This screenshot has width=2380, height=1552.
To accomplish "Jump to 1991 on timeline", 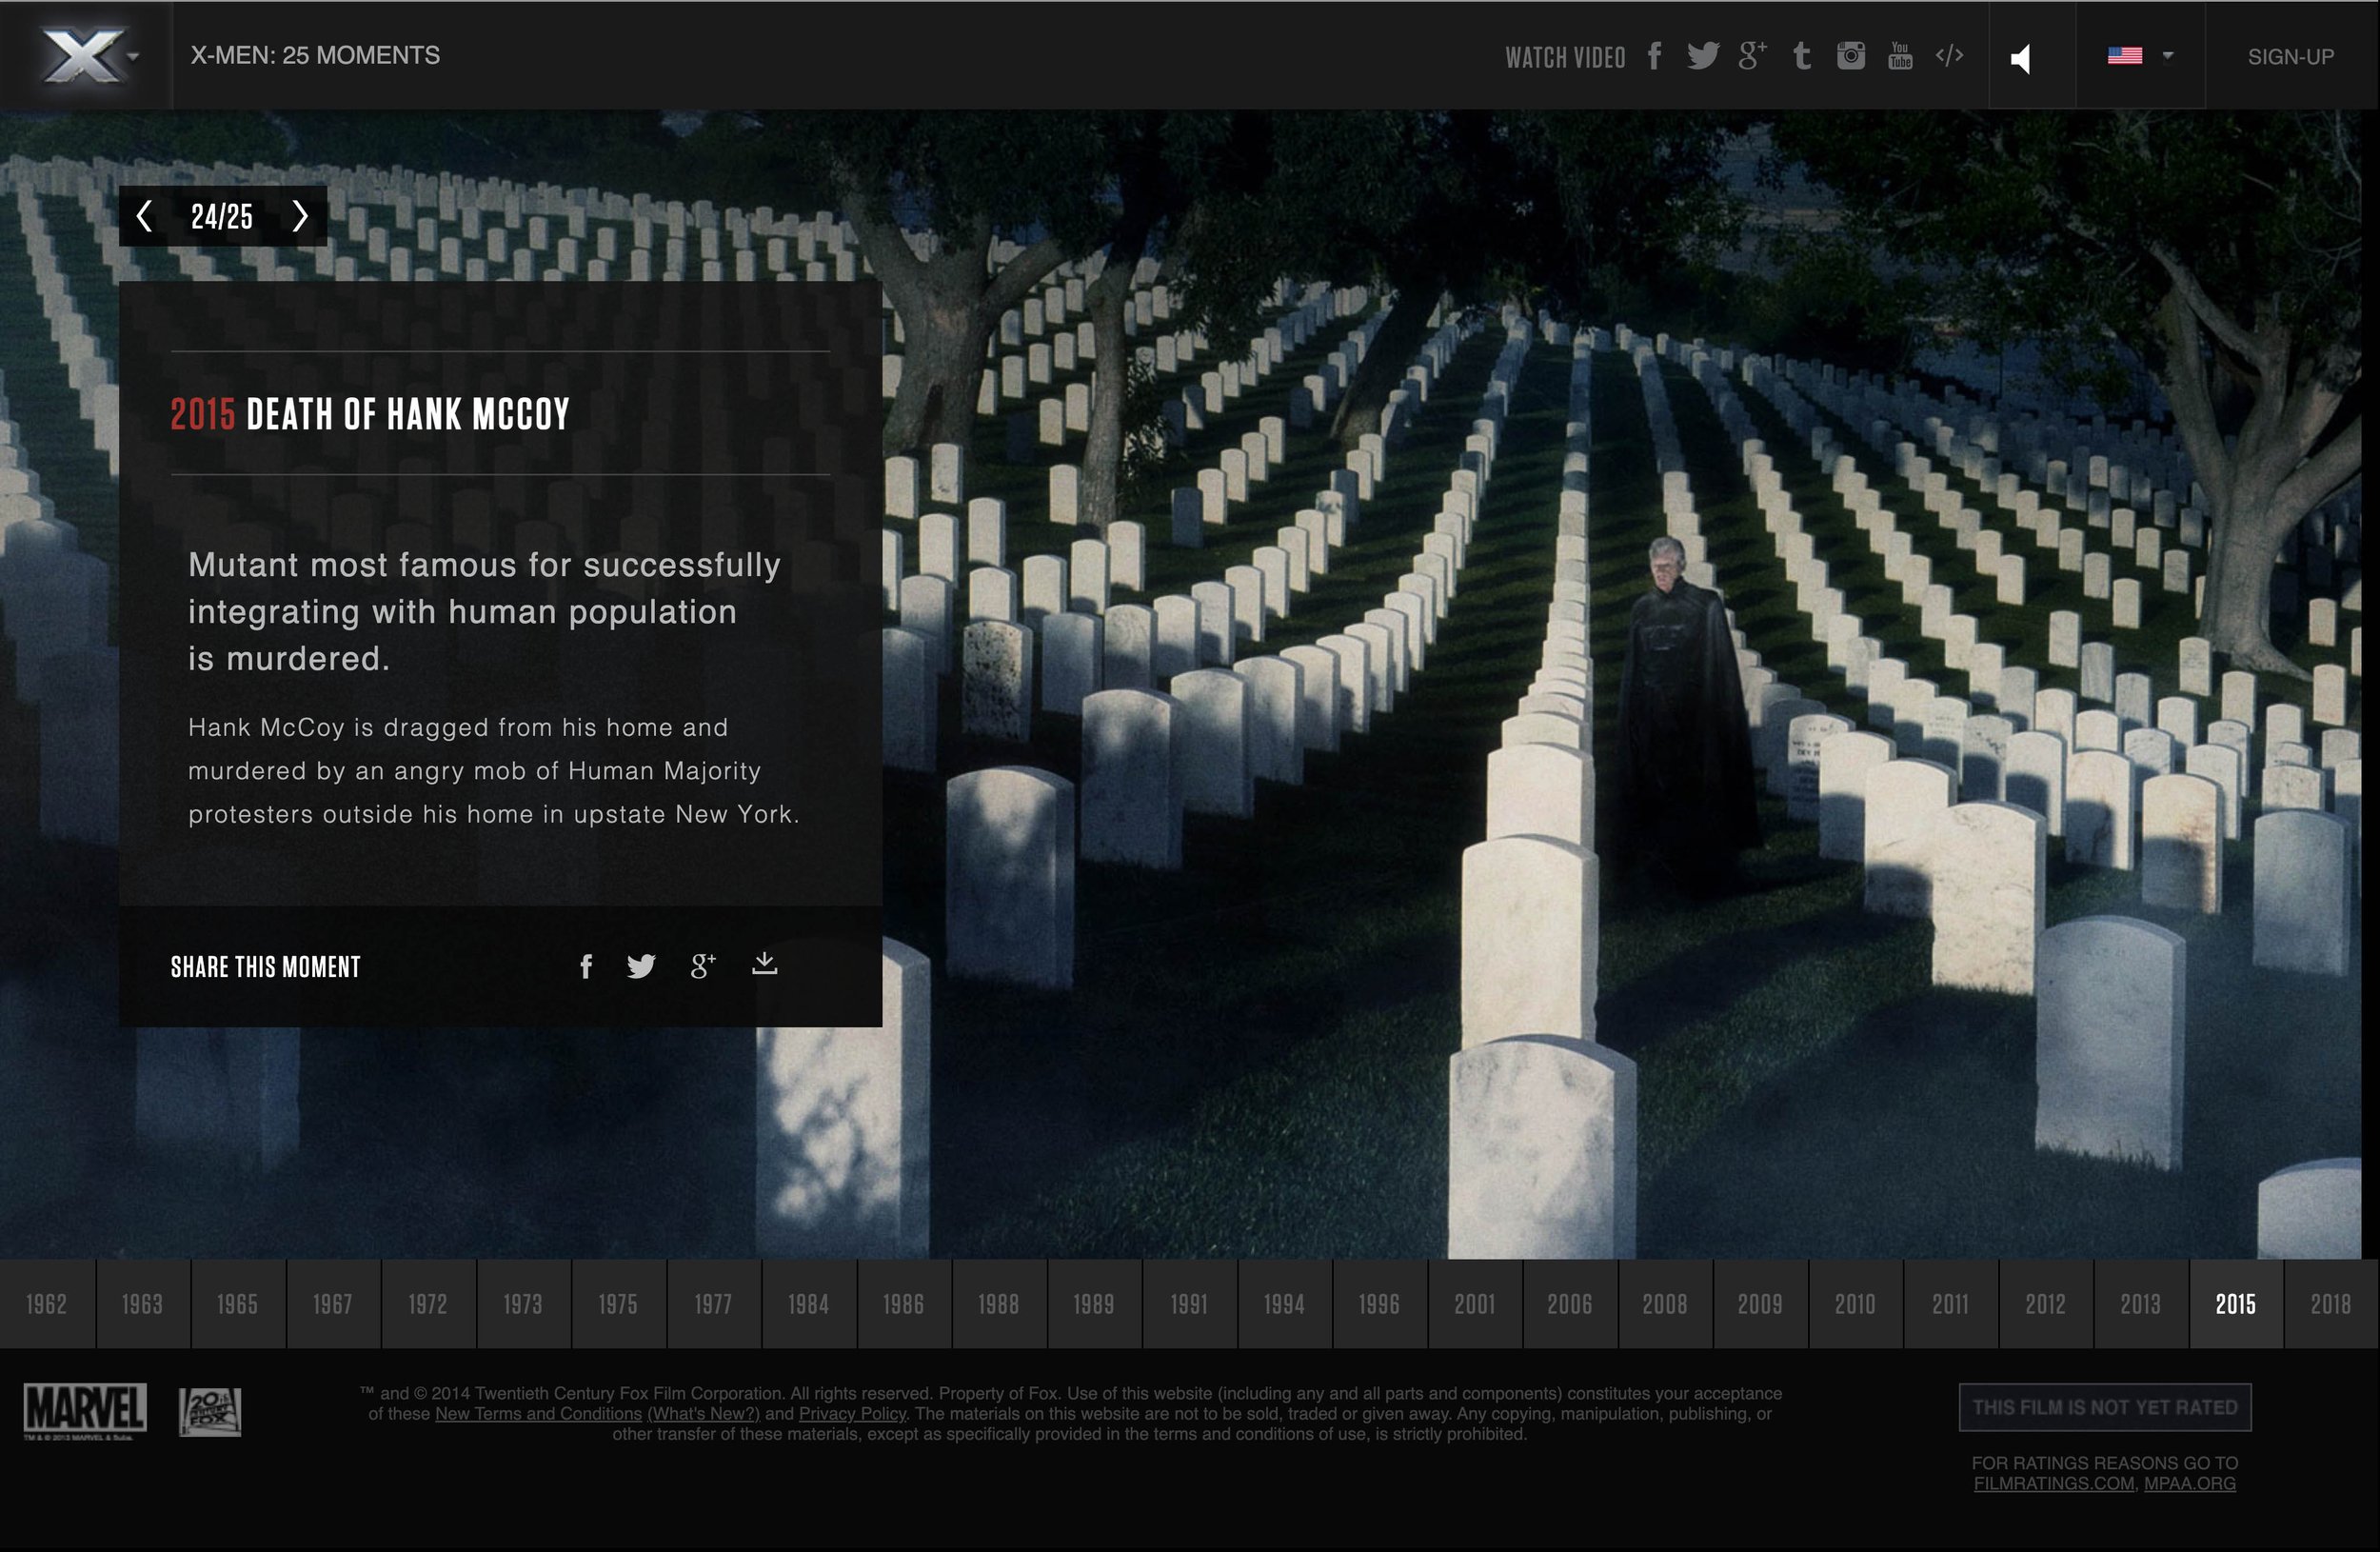I will click(1189, 1304).
